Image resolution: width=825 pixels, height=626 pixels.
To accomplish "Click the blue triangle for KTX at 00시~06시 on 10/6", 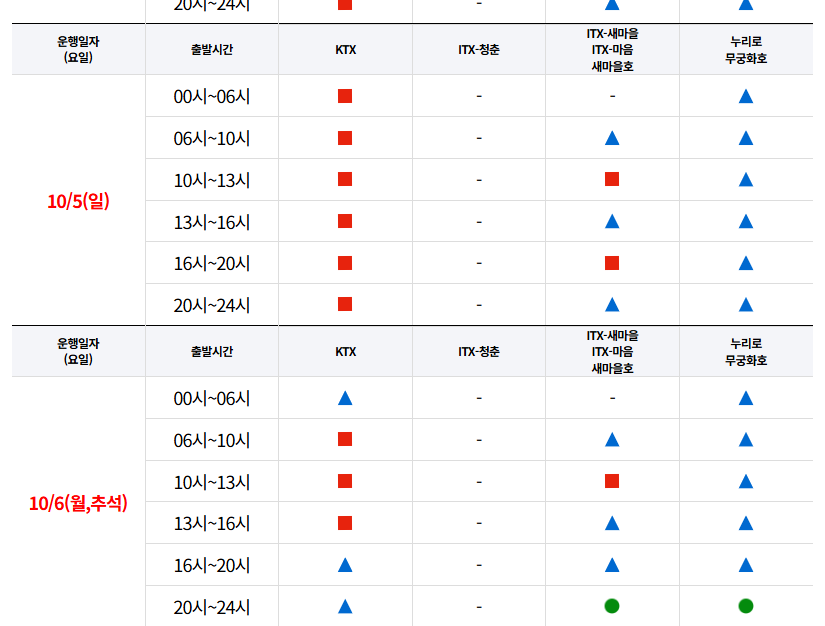I will (344, 397).
